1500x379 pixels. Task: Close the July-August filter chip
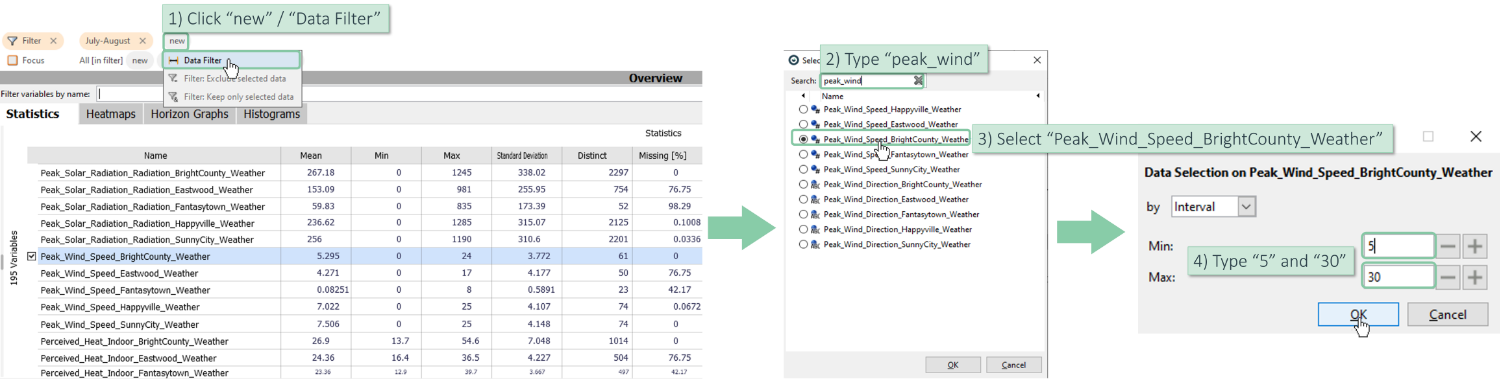(142, 41)
